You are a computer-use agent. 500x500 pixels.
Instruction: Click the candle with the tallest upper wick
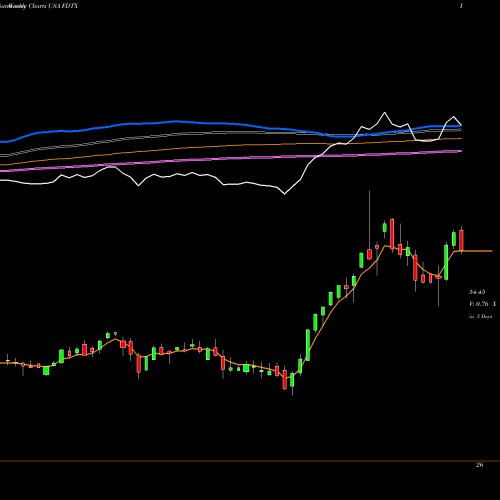[369, 254]
